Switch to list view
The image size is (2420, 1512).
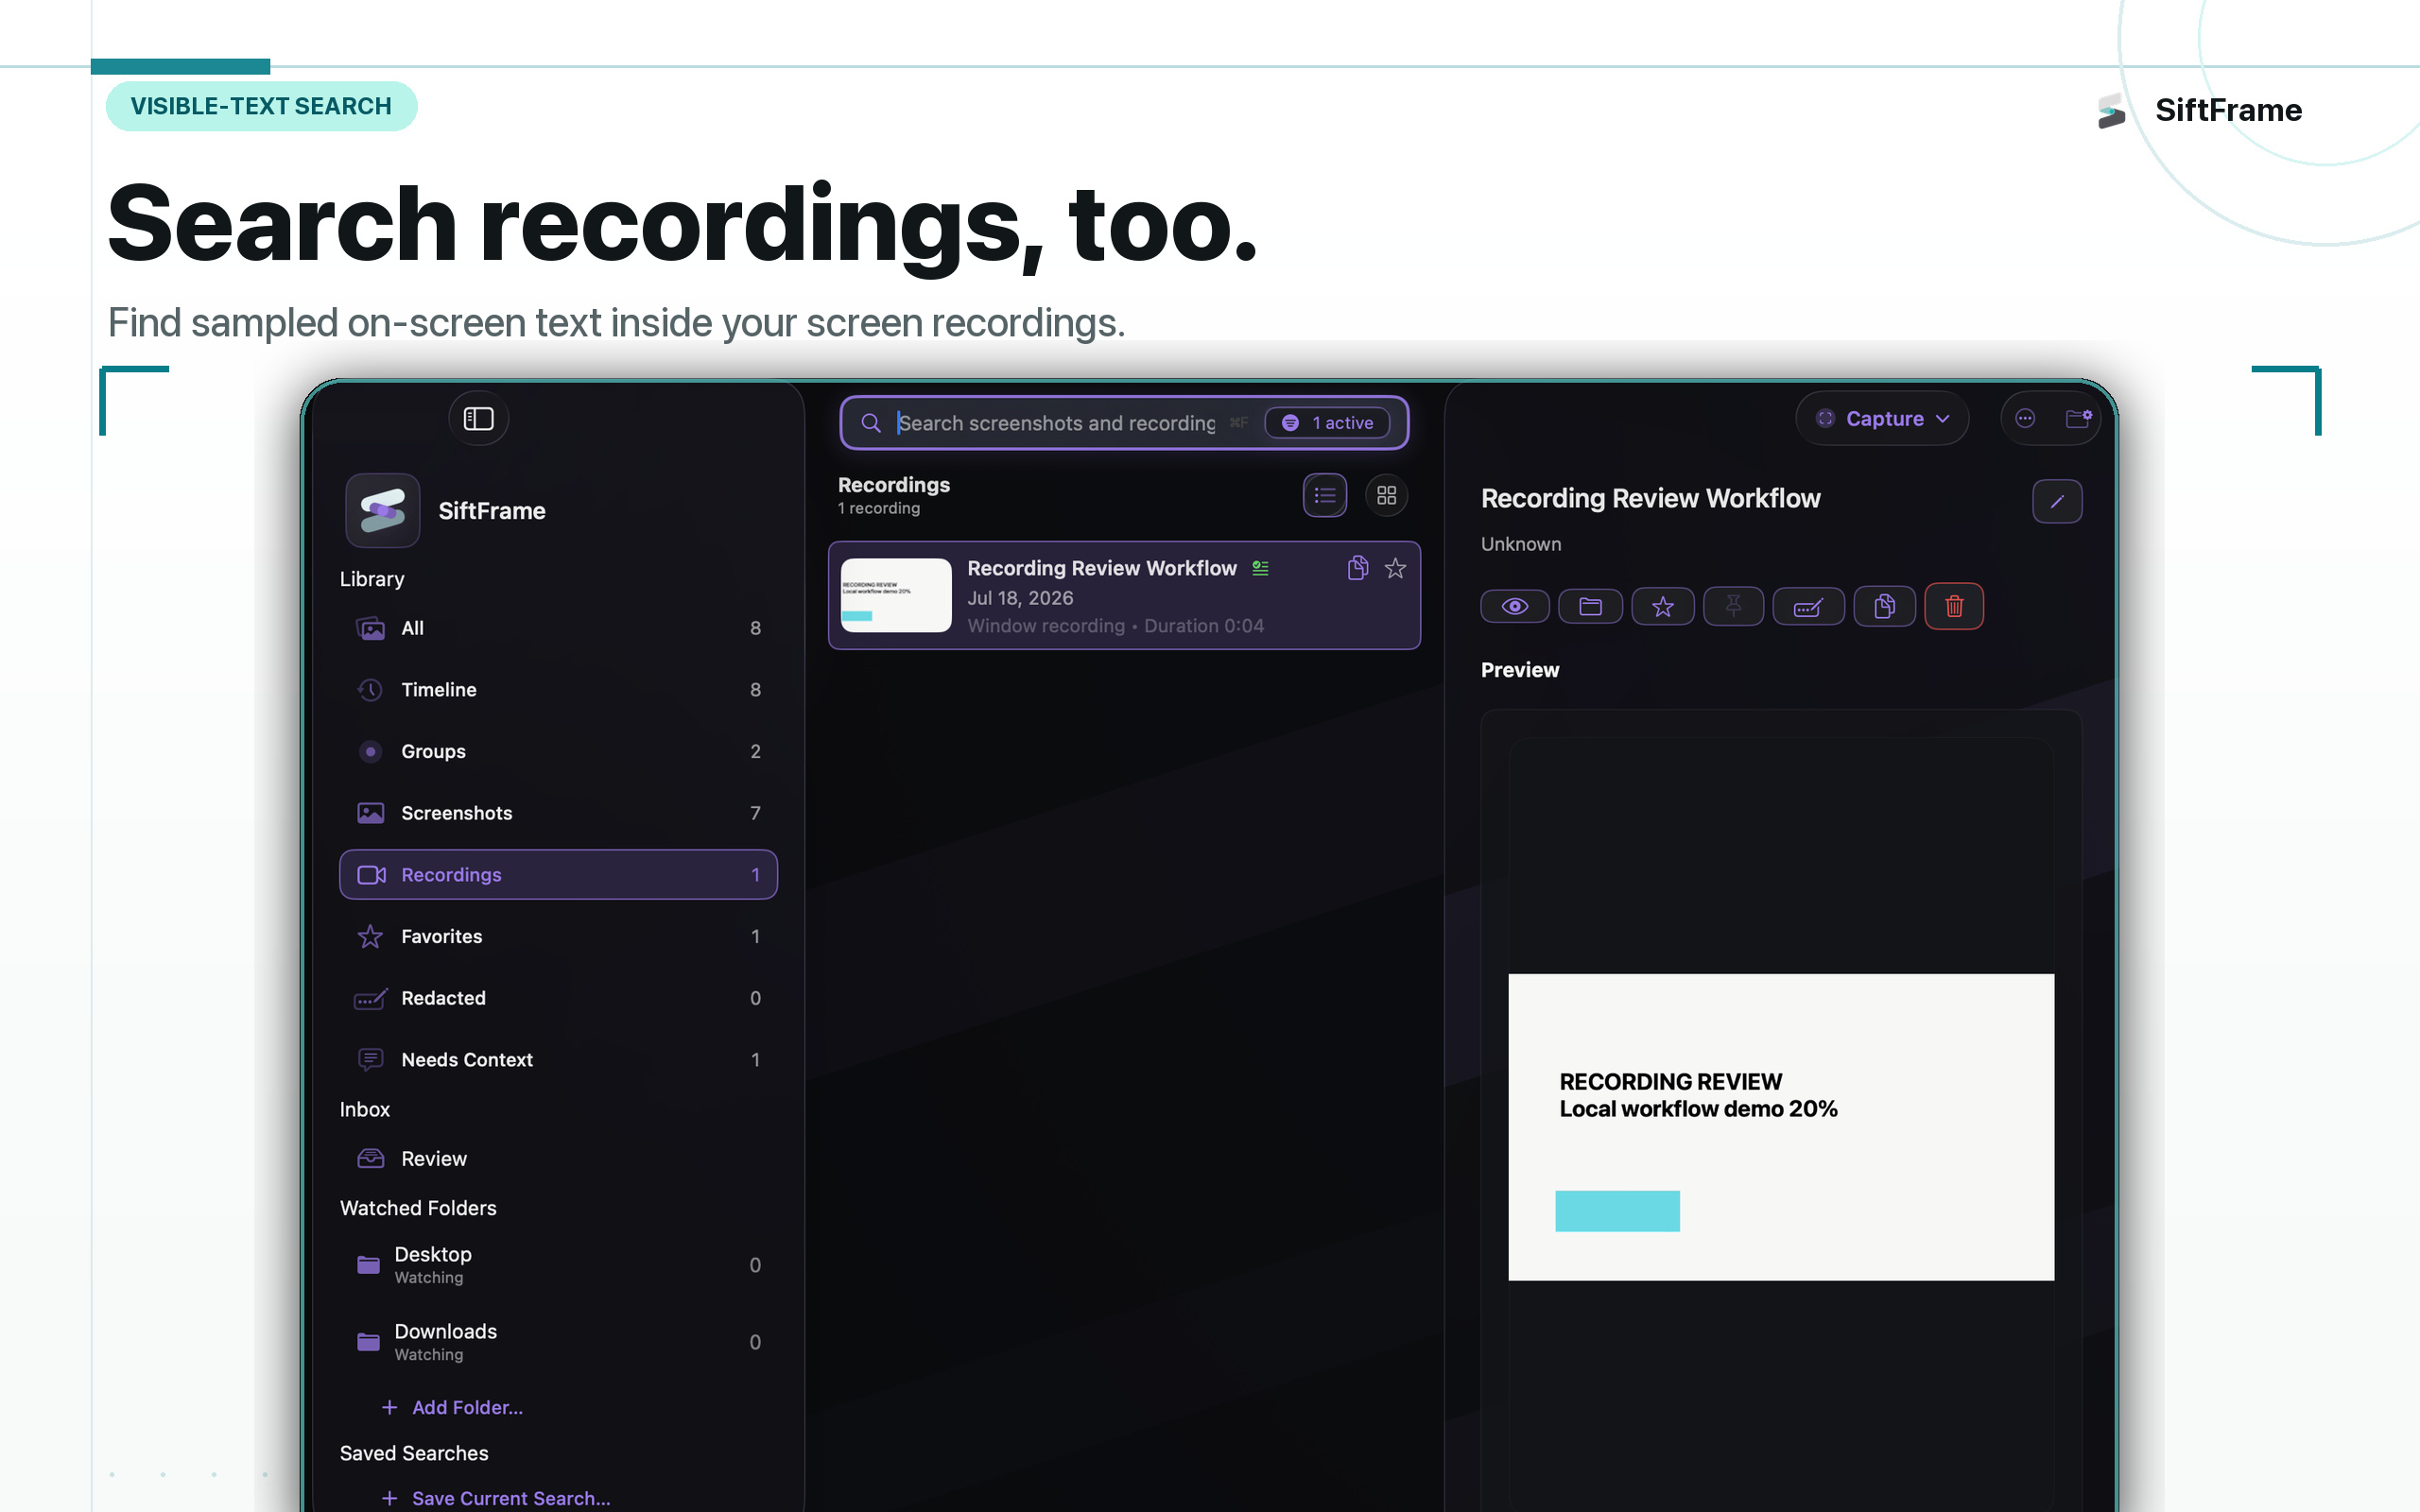tap(1325, 496)
